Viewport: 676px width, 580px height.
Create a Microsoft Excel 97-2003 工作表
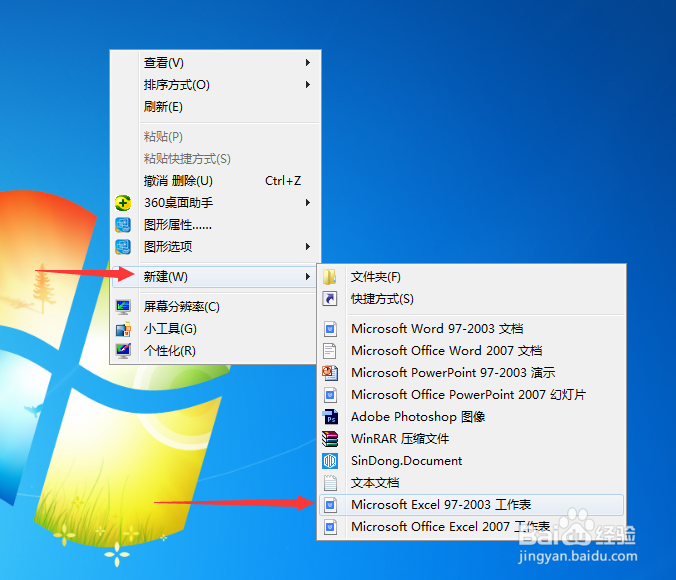pos(471,505)
